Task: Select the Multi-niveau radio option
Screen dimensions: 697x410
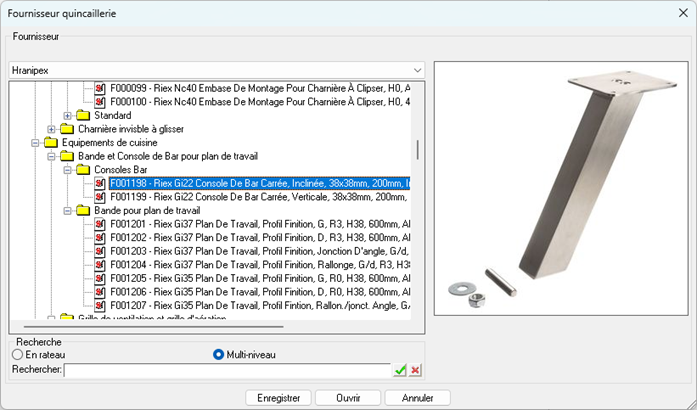Action: point(219,354)
